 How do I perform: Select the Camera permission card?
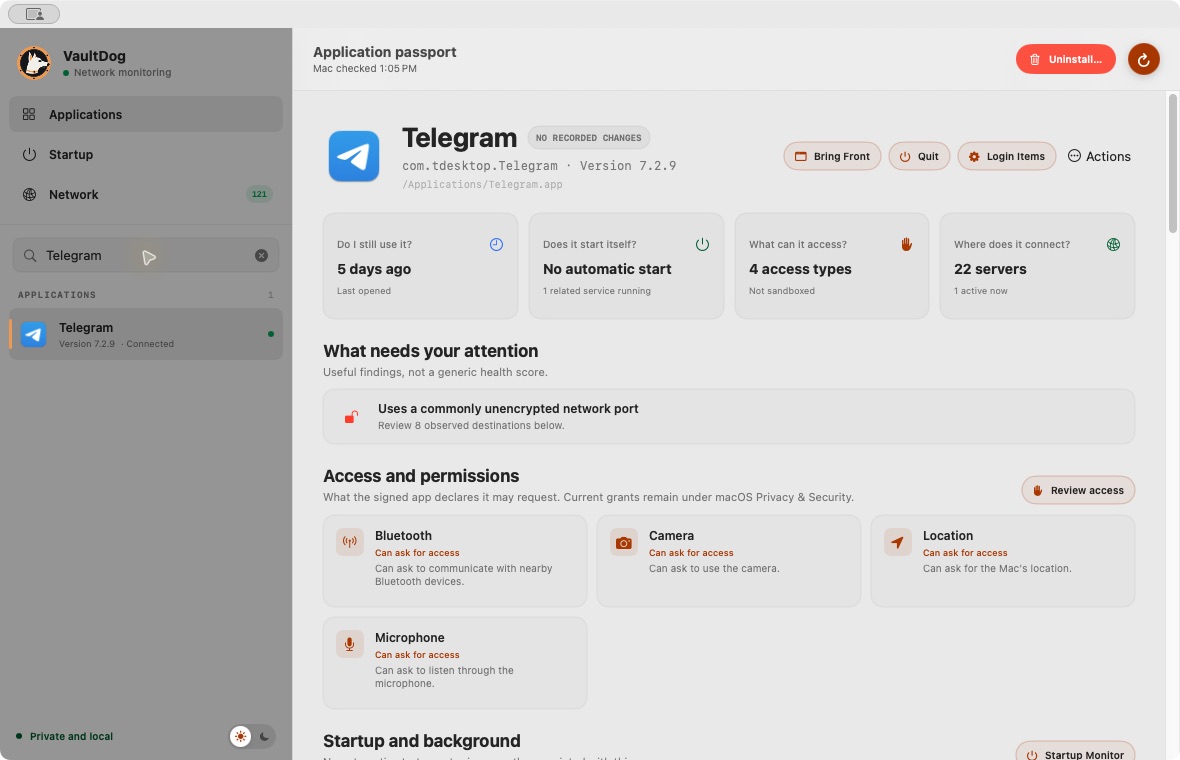pyautogui.click(x=728, y=561)
